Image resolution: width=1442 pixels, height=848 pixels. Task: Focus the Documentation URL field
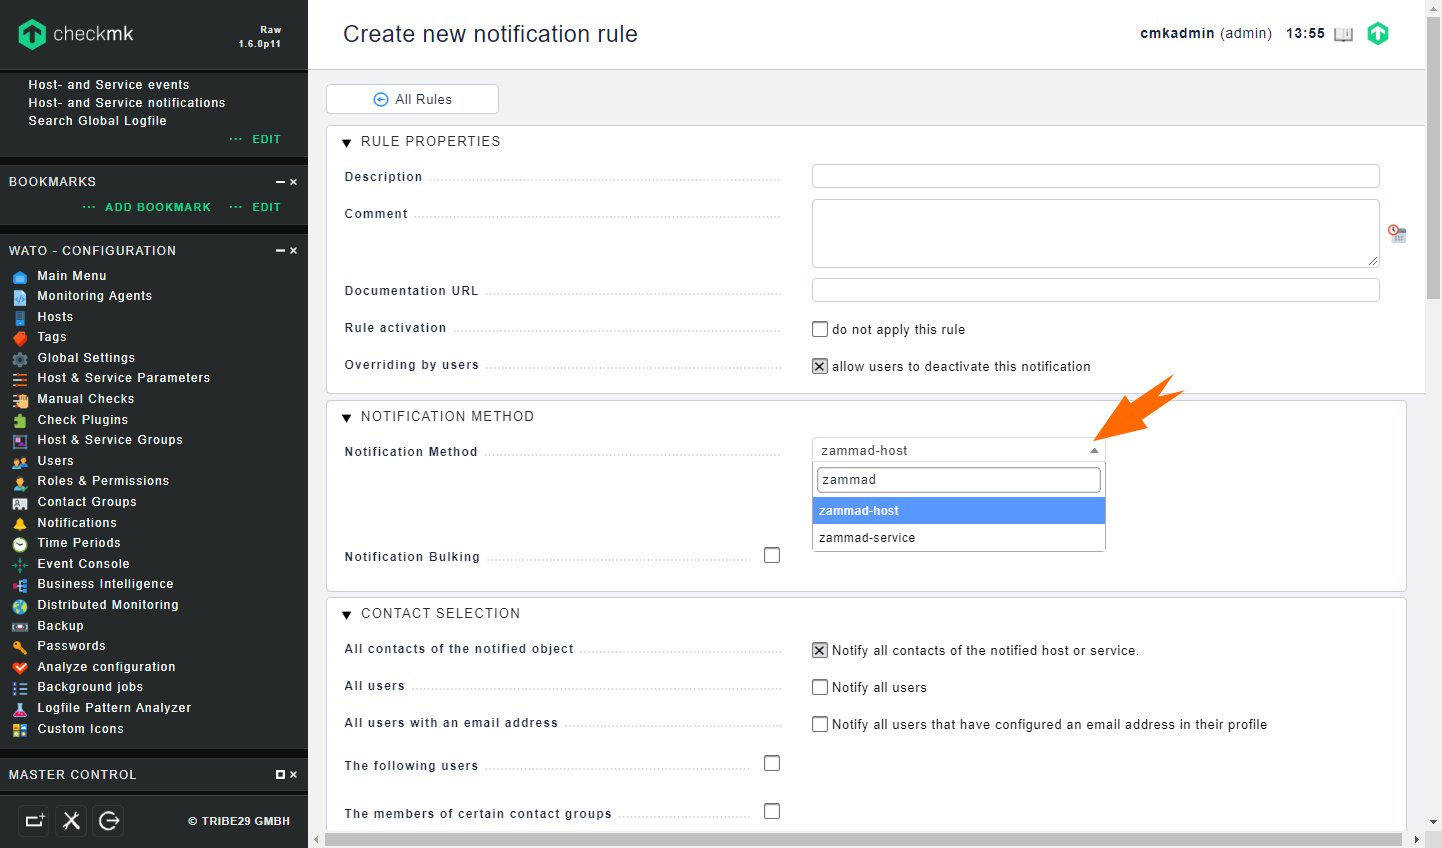[1095, 290]
